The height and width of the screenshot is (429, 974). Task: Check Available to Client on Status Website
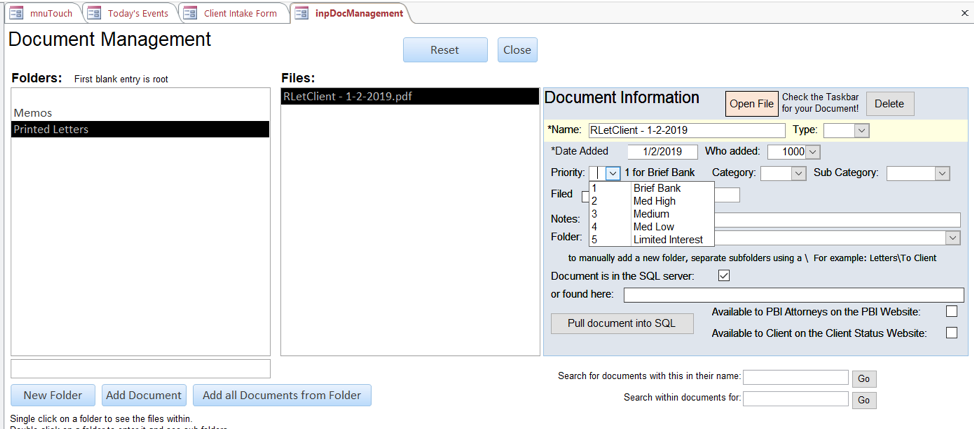(951, 333)
